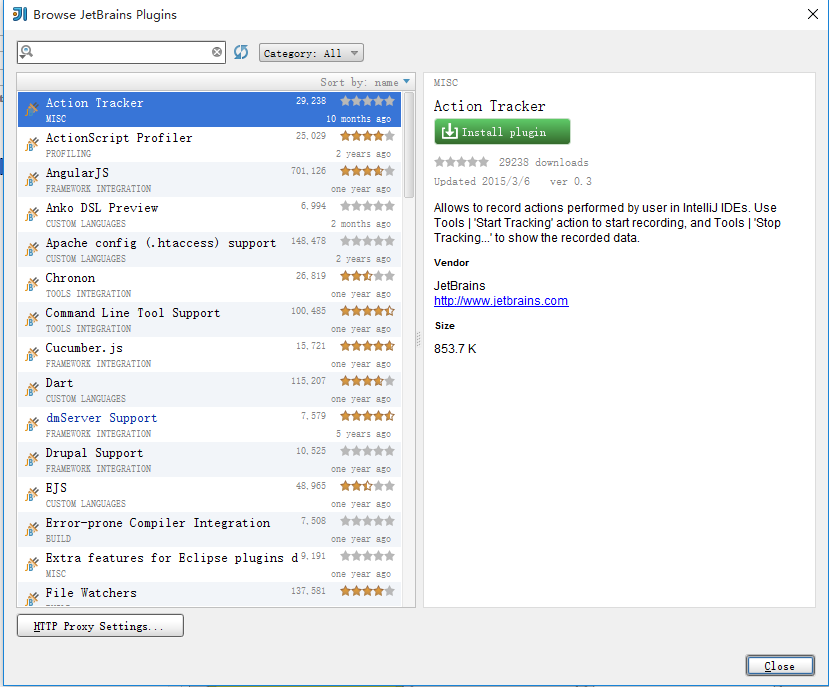Click the plugin icon beside Chronon
Image resolution: width=829 pixels, height=687 pixels.
pos(32,285)
